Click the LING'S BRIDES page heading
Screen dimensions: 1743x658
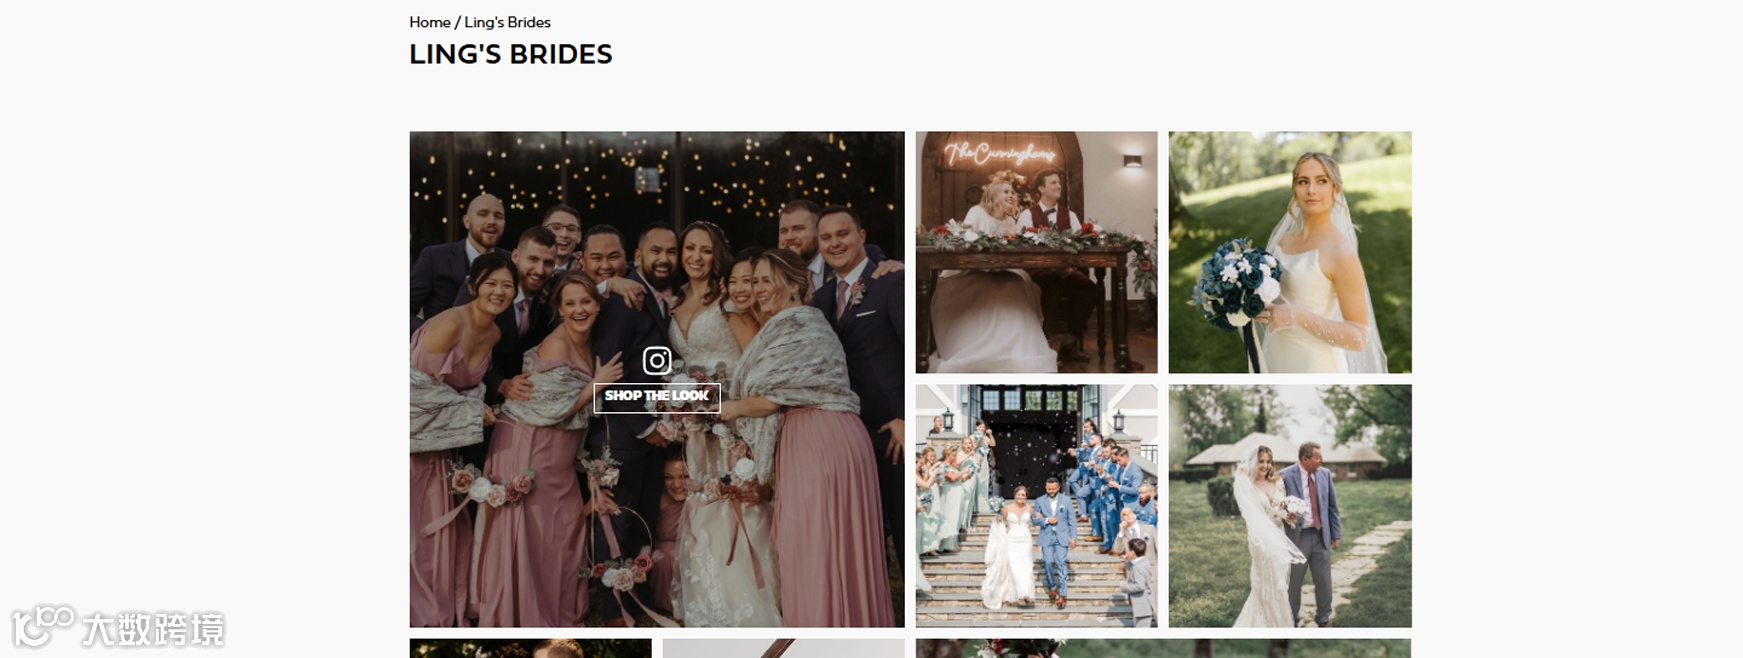click(x=511, y=54)
